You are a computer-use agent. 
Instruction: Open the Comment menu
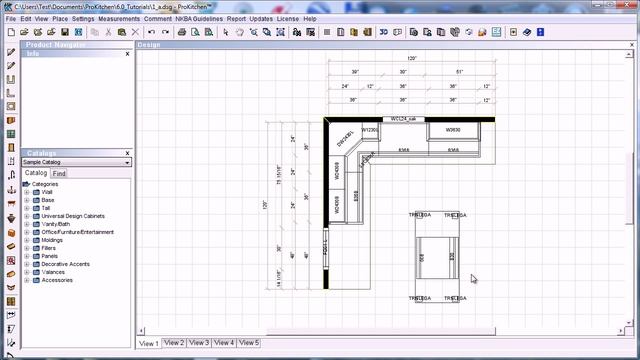(x=158, y=19)
